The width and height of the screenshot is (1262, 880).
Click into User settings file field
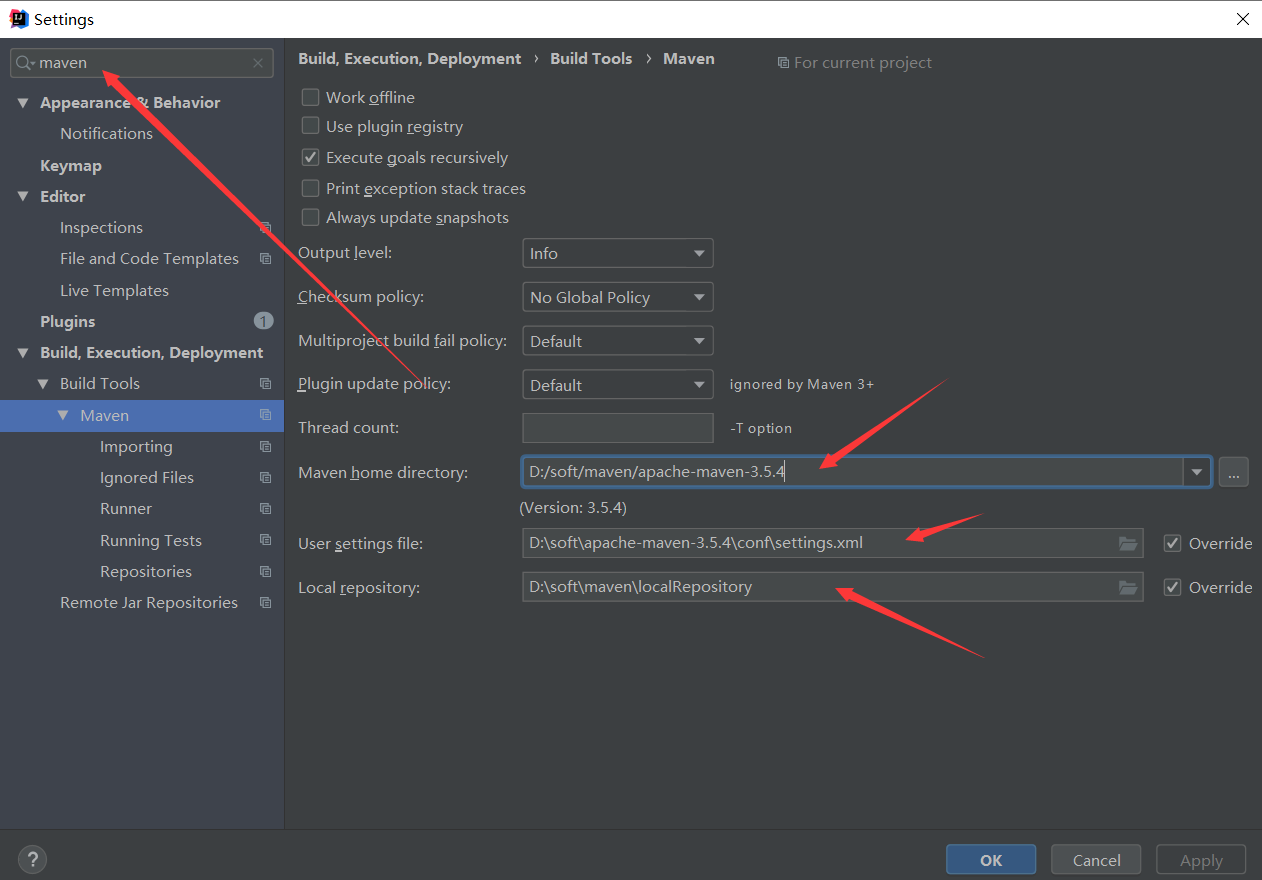click(x=832, y=544)
